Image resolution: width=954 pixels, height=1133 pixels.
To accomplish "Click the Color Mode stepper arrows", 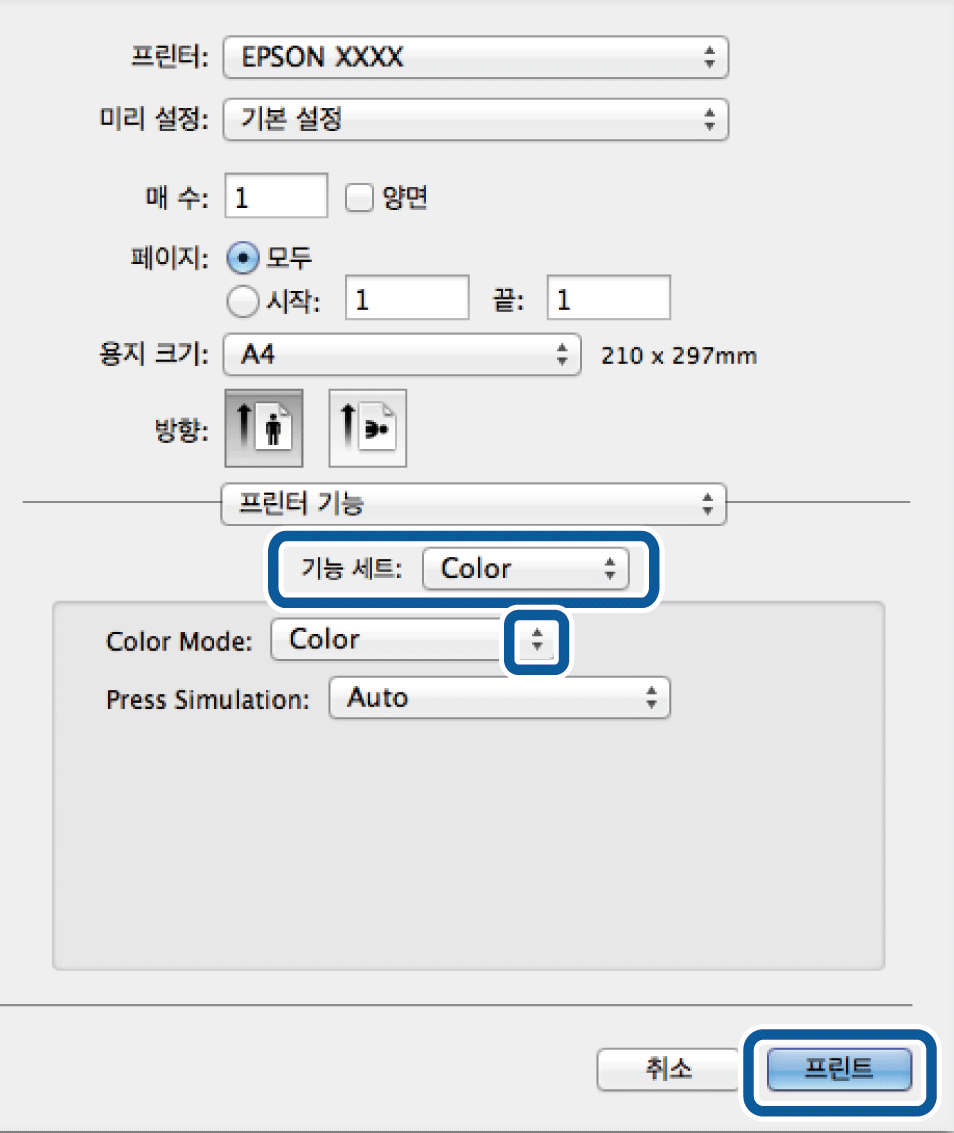I will click(536, 642).
